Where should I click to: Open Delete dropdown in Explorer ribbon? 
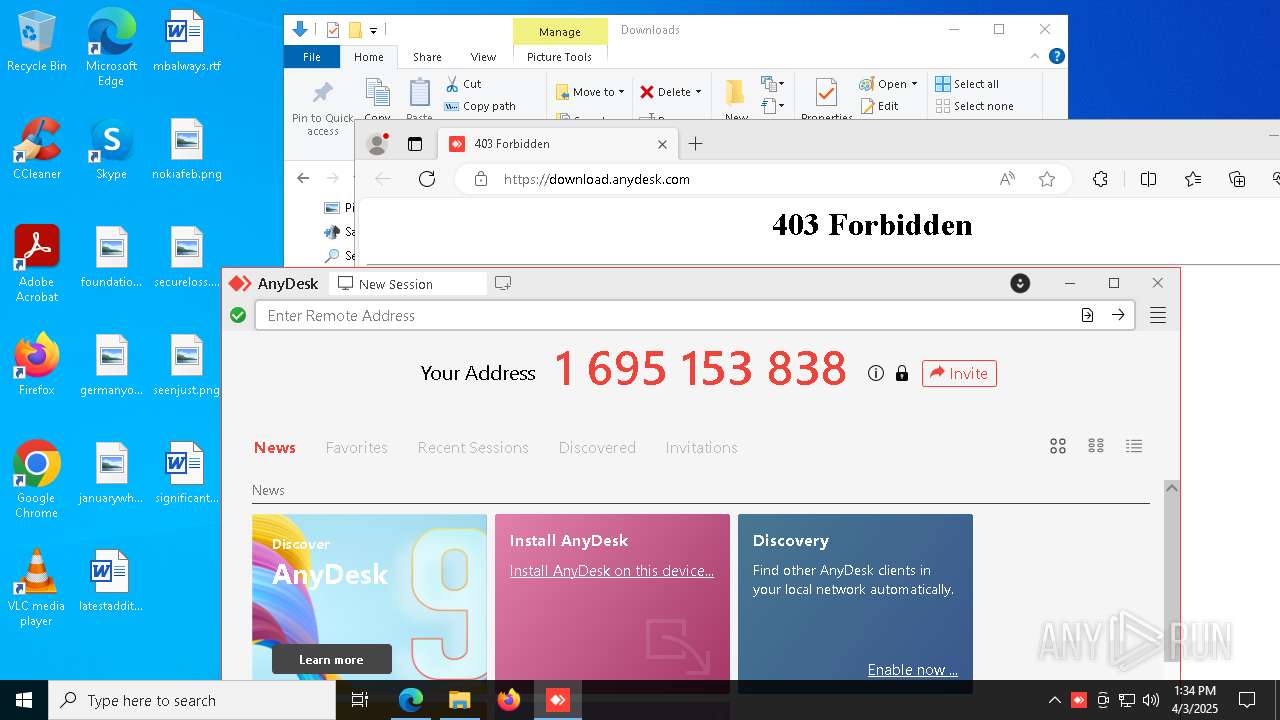tap(670, 92)
